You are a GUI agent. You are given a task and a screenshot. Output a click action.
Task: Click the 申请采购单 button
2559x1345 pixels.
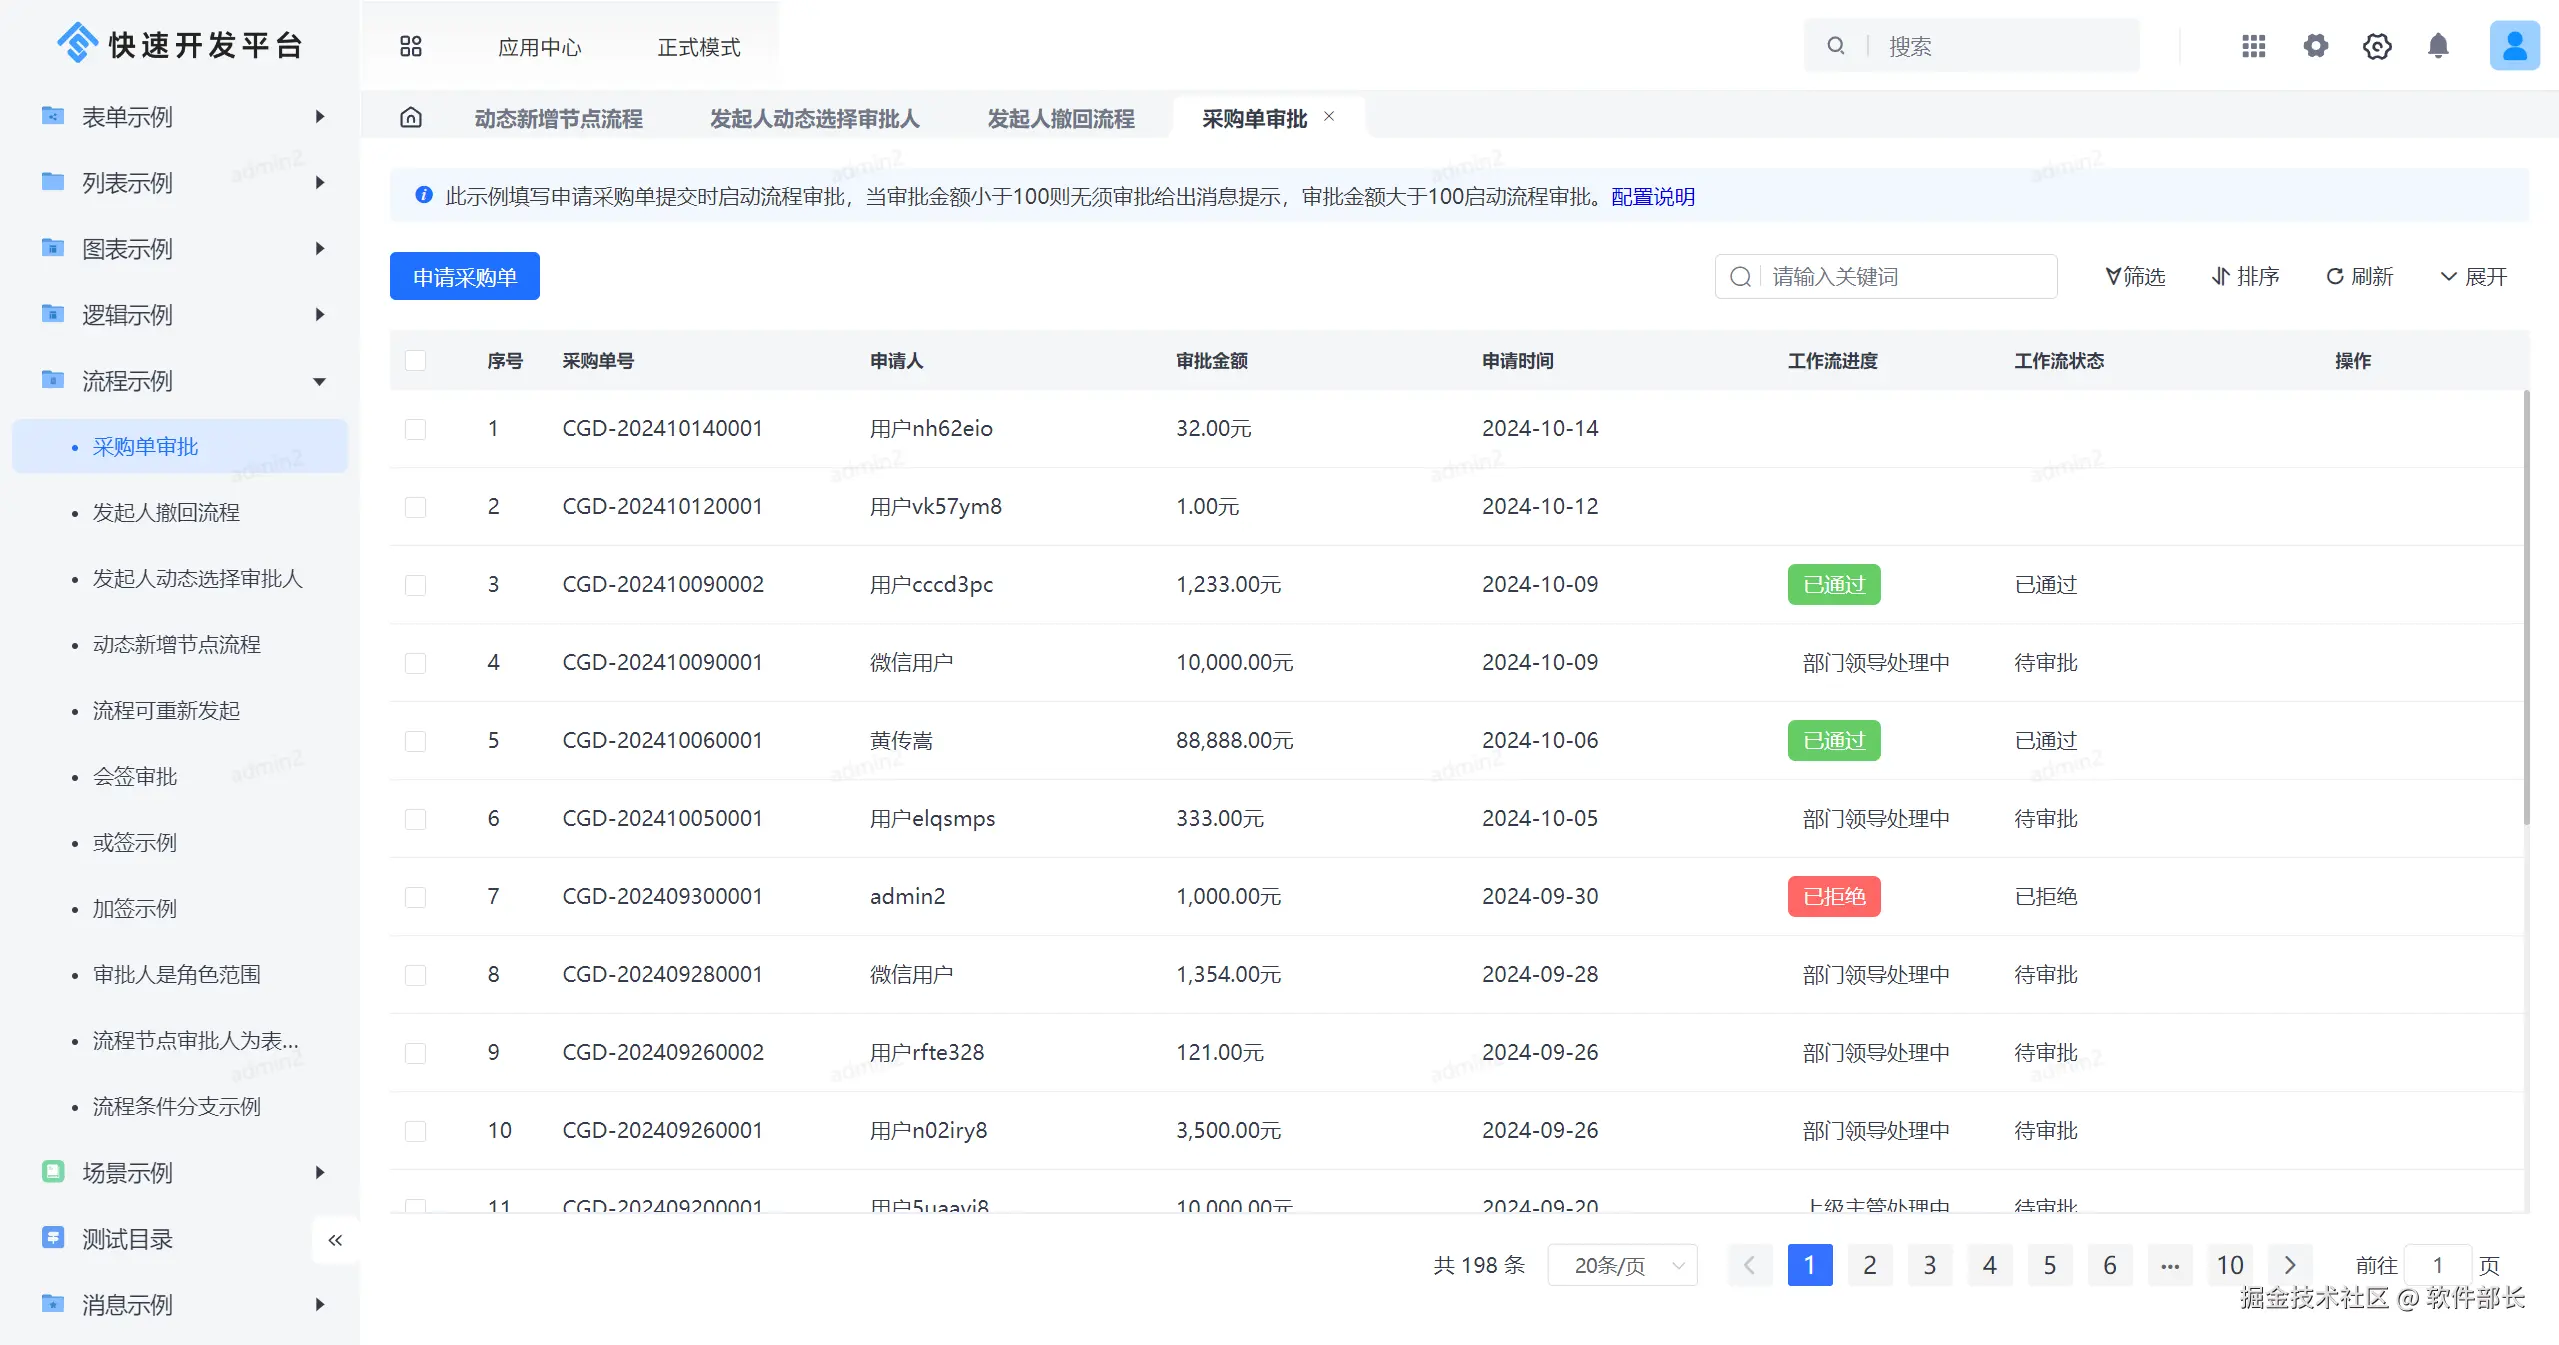tap(465, 277)
